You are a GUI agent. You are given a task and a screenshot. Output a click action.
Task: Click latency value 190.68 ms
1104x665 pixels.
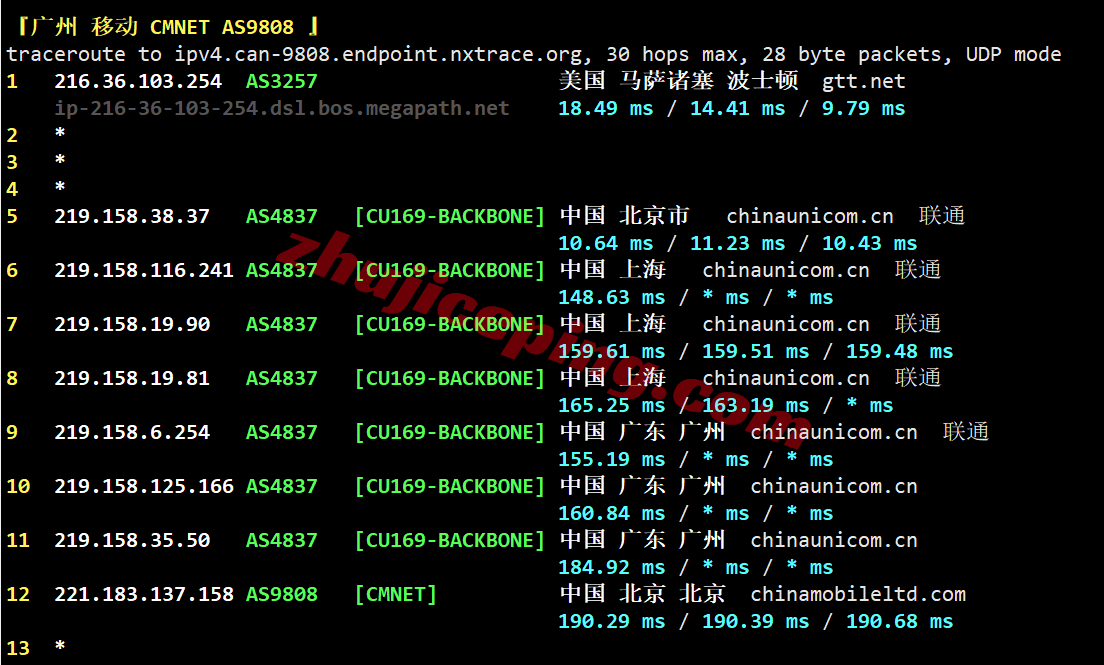[x=899, y=622]
